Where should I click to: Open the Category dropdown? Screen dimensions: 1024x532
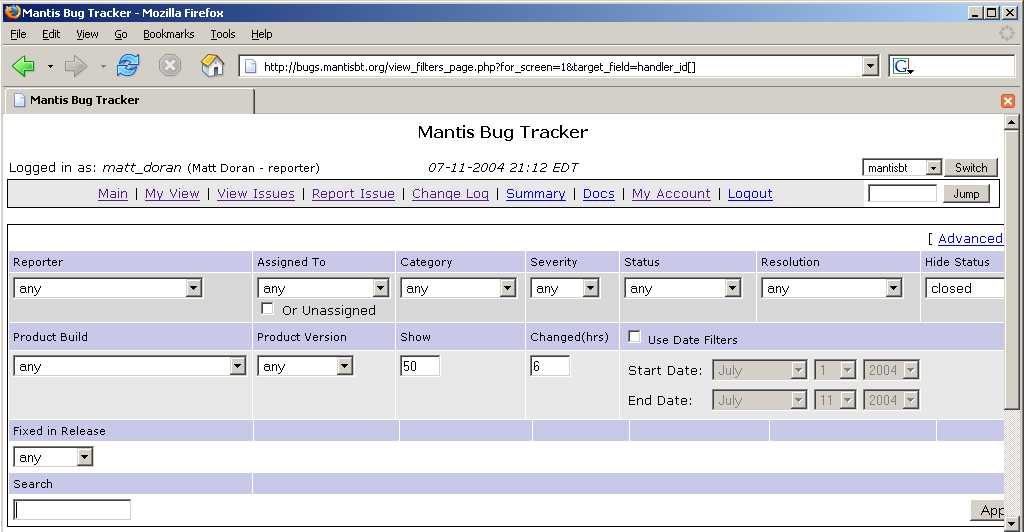point(458,288)
